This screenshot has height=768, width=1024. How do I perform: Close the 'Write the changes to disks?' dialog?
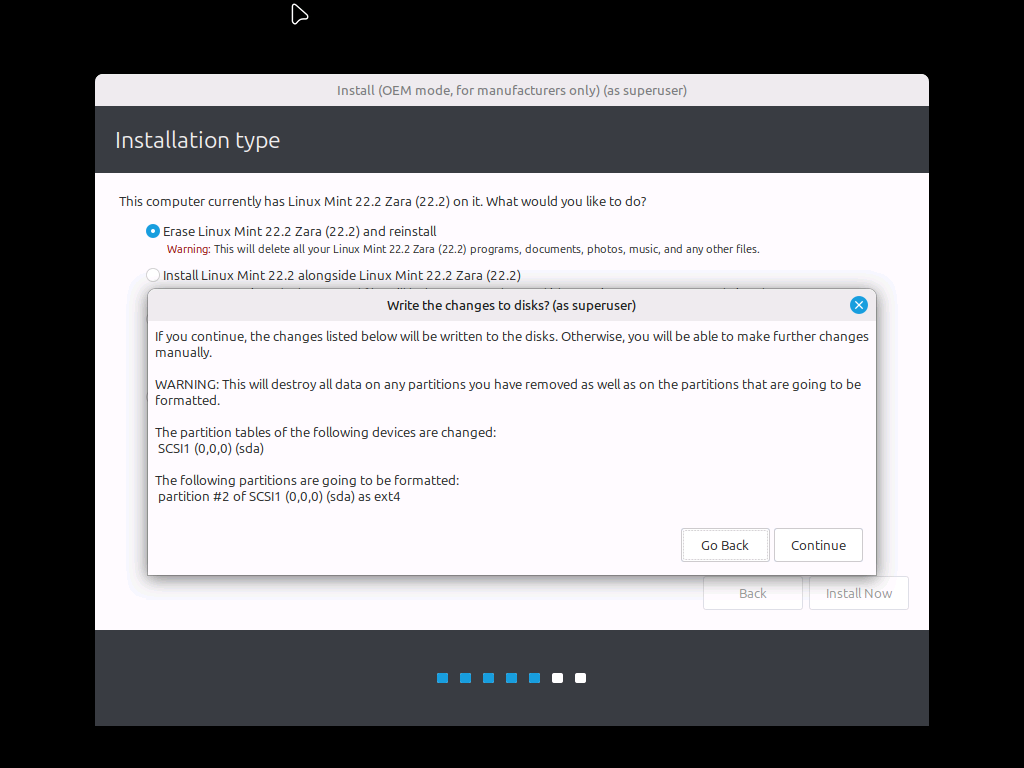(858, 305)
